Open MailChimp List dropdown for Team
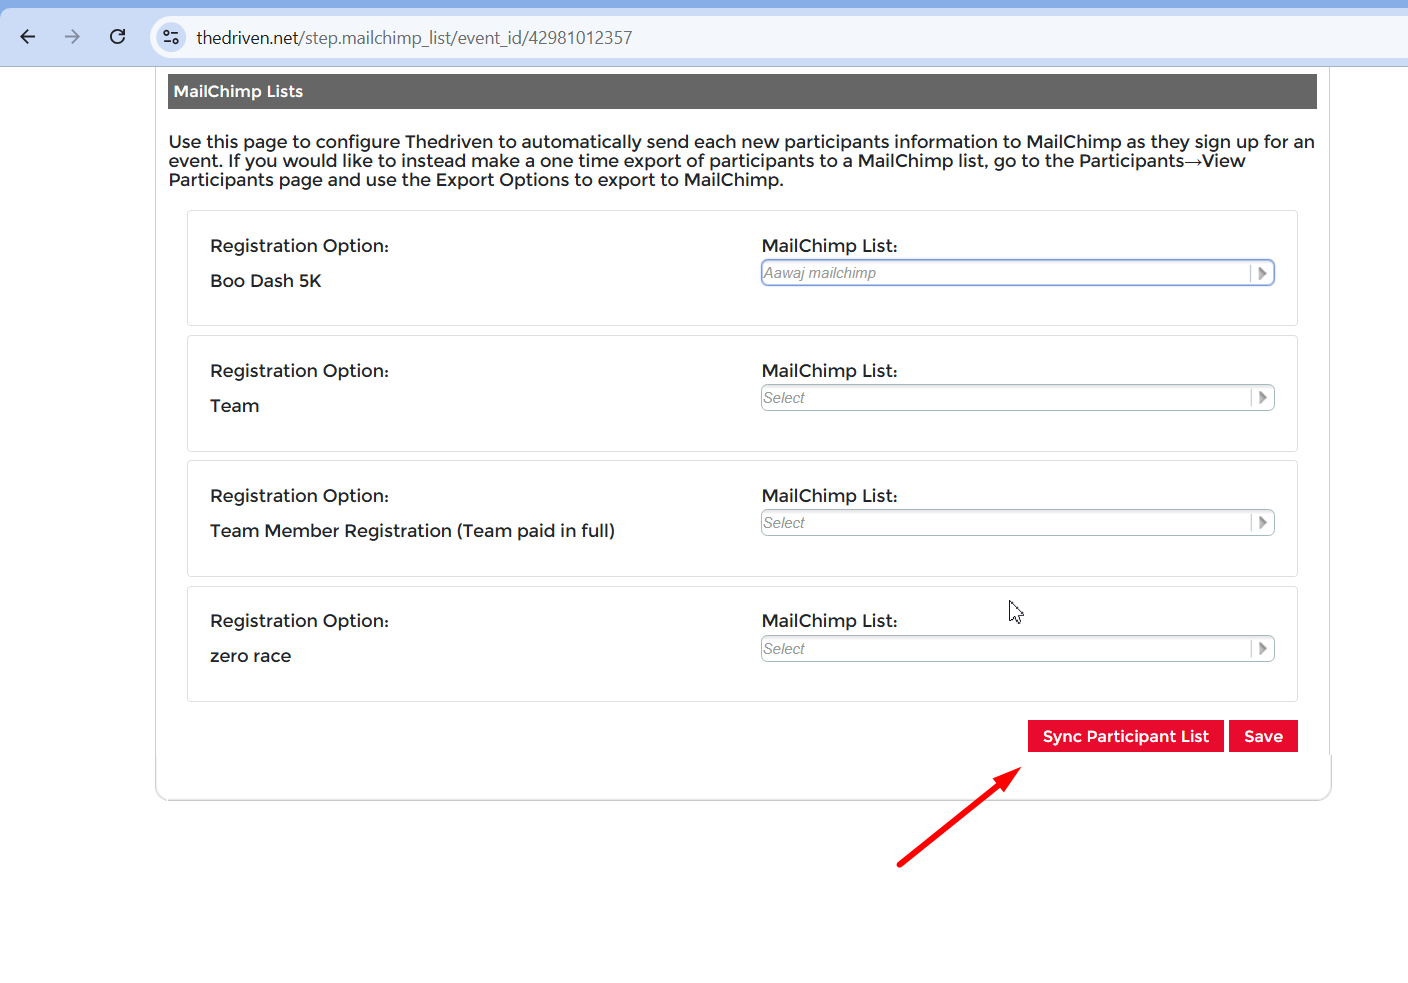The height and width of the screenshot is (983, 1408). (x=1017, y=398)
